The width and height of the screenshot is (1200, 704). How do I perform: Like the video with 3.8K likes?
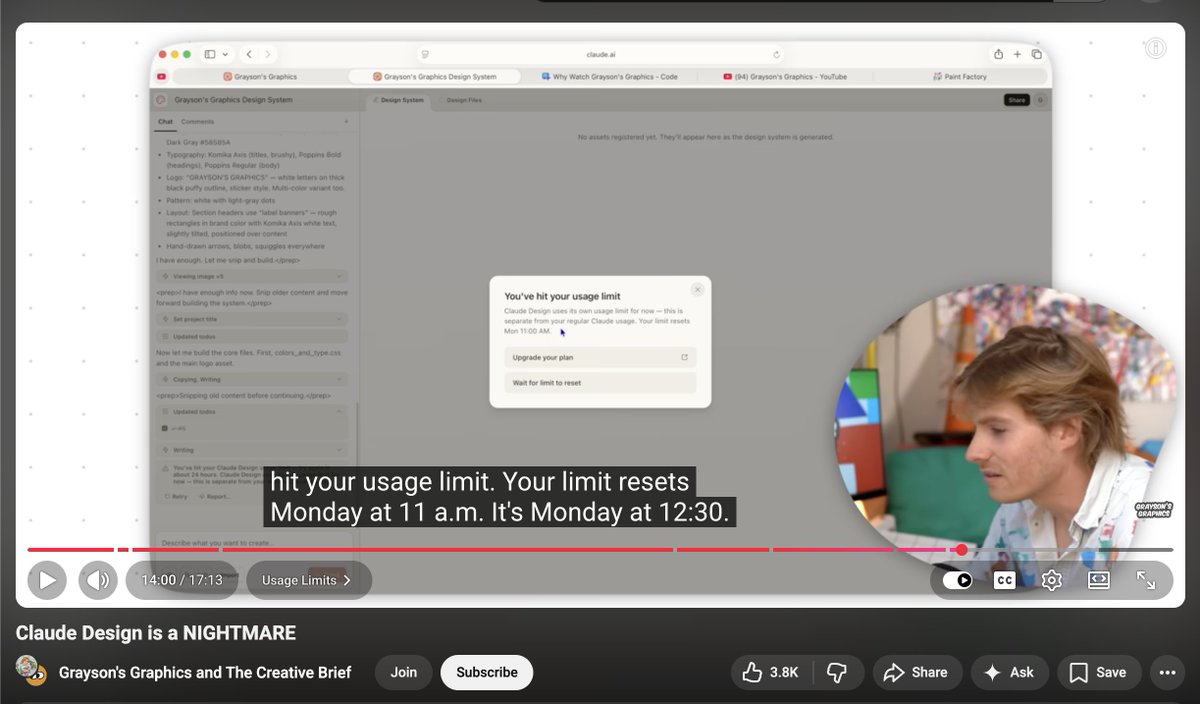click(770, 673)
